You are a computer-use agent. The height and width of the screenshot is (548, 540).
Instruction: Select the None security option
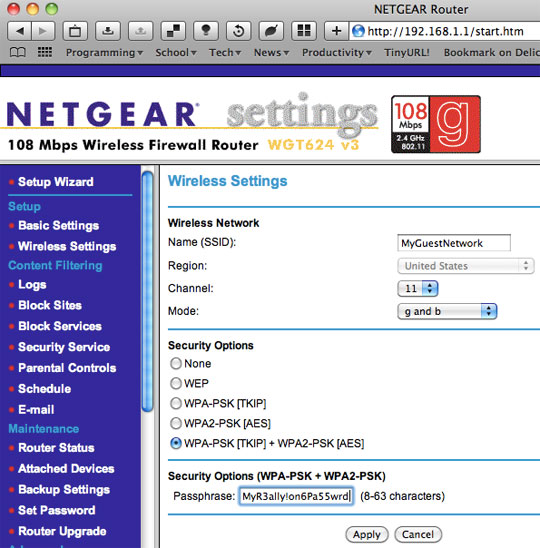click(175, 363)
